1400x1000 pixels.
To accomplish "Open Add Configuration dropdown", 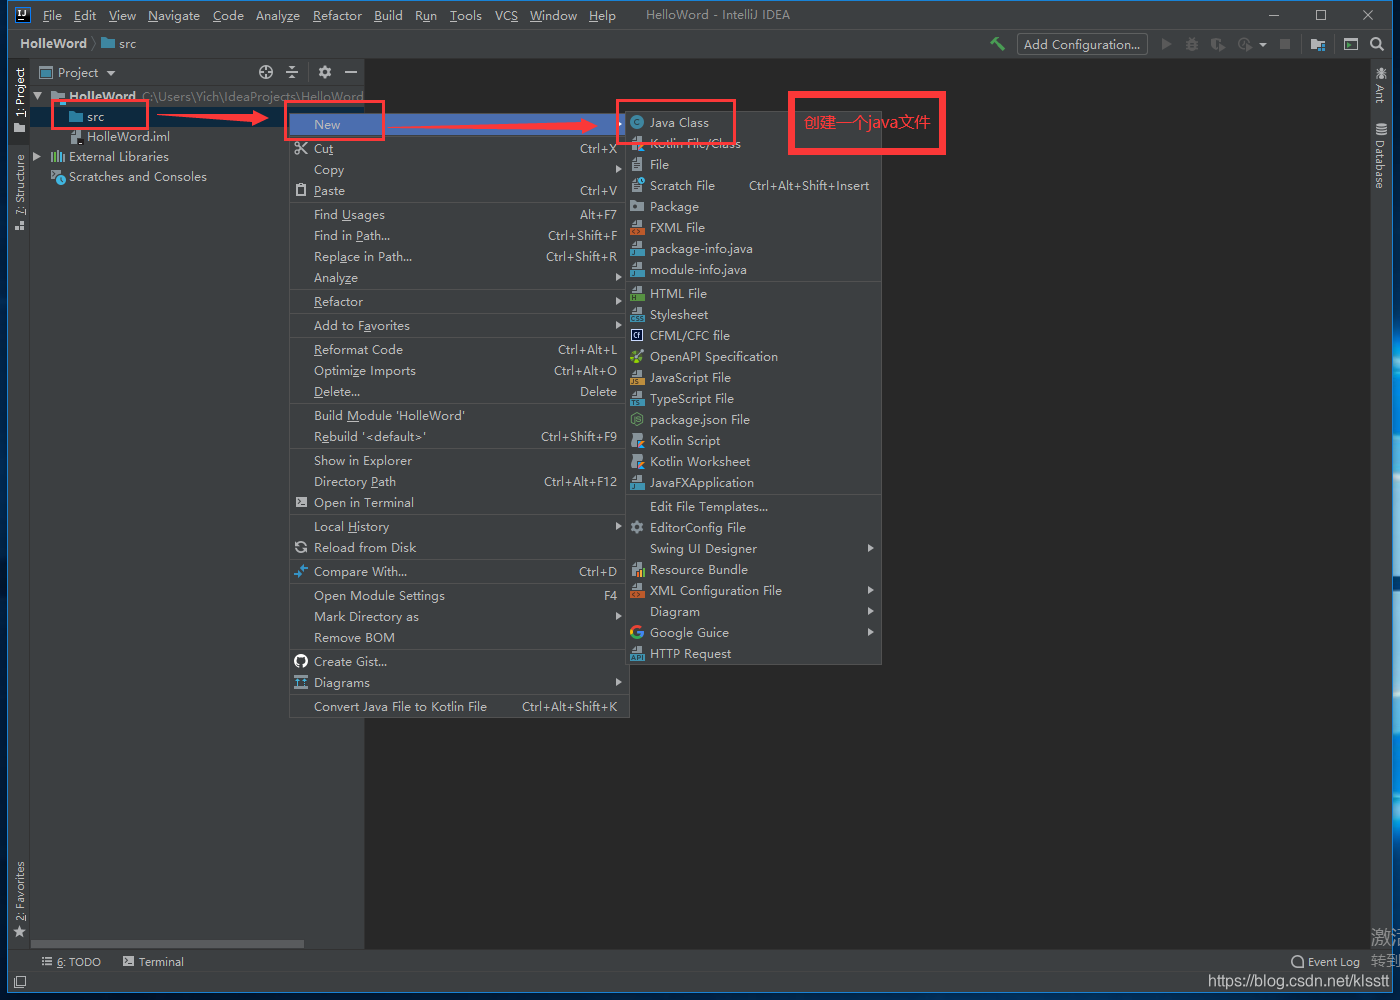I will point(1082,44).
